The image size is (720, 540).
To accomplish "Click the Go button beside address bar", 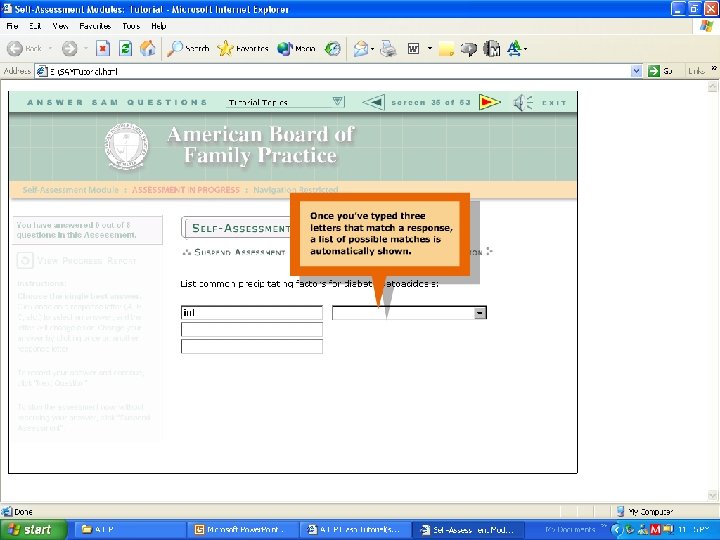I will (x=660, y=71).
